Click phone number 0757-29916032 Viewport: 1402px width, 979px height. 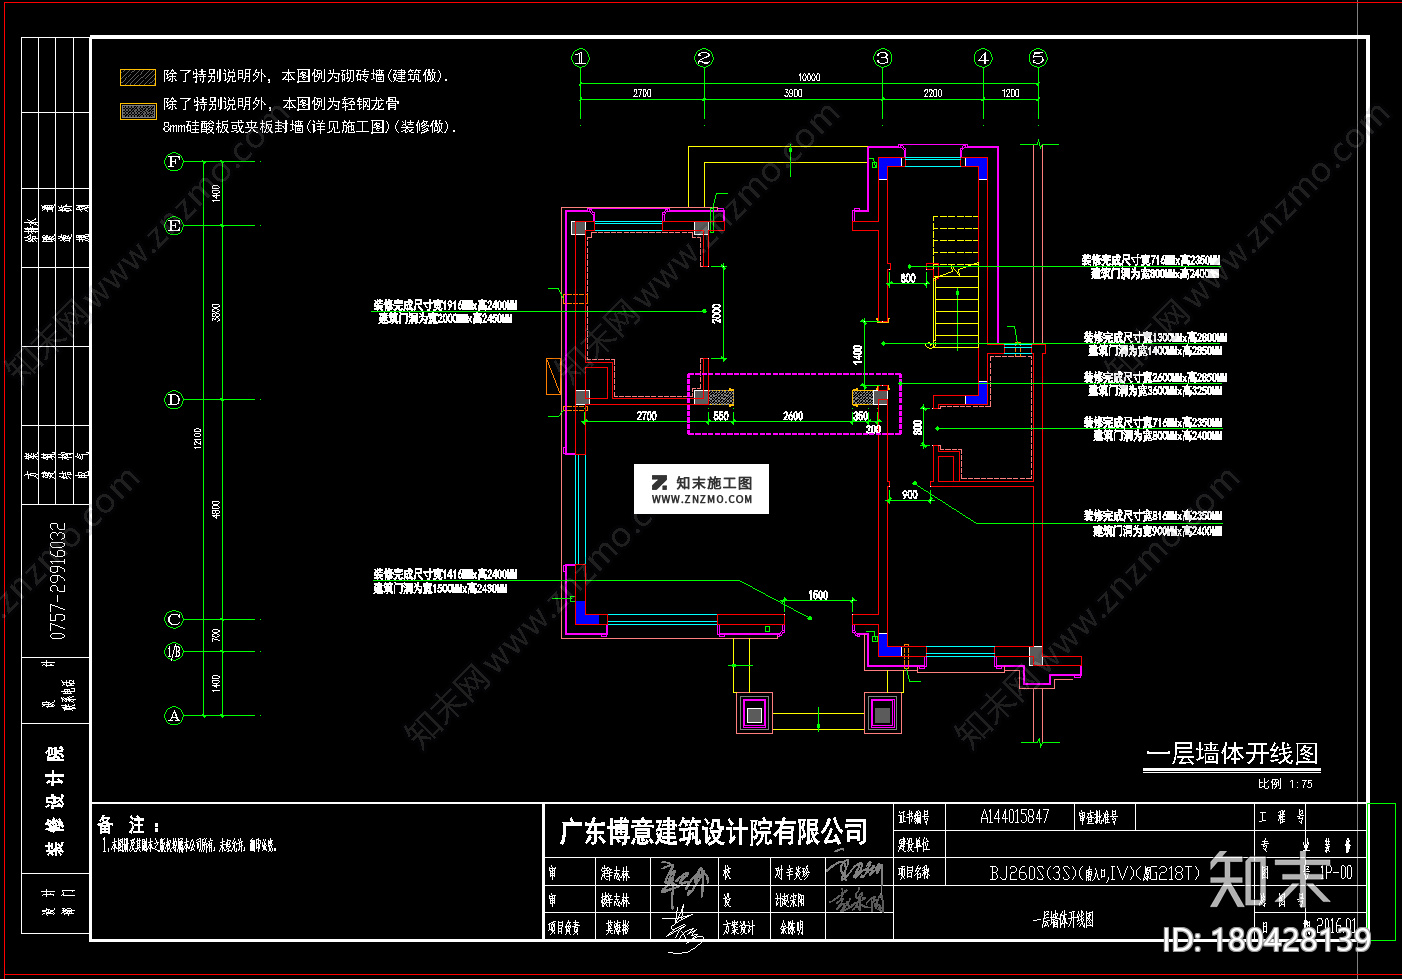[x=58, y=580]
